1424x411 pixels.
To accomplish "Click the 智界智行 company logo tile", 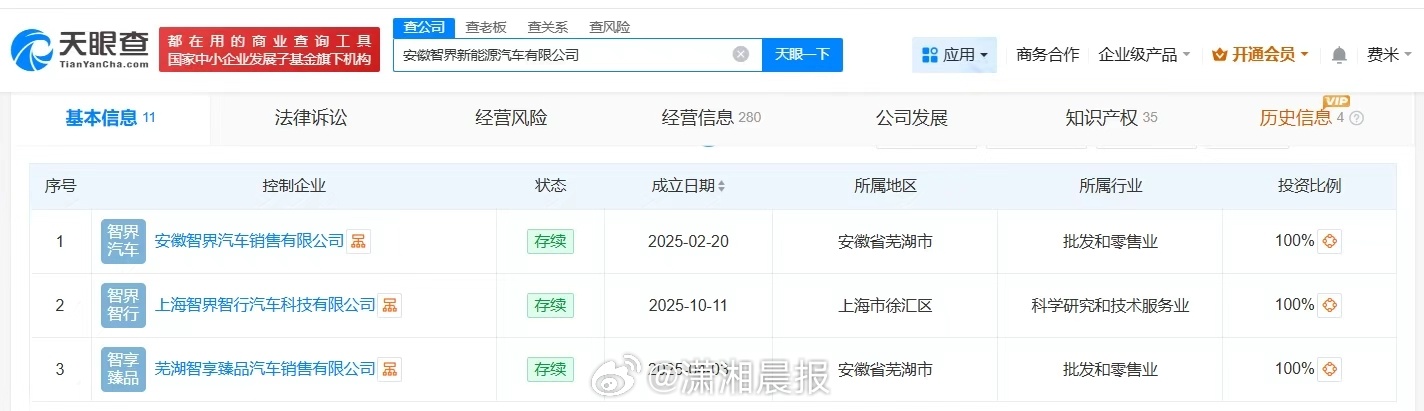I will click(123, 305).
